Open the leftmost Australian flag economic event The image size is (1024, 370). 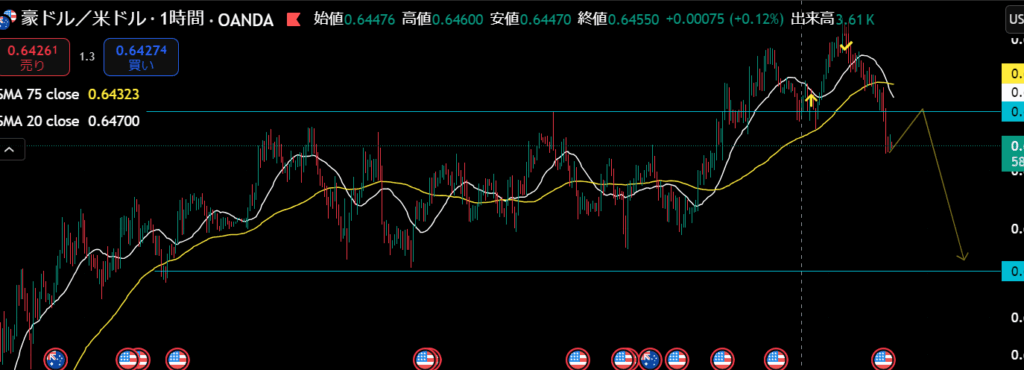point(56,359)
